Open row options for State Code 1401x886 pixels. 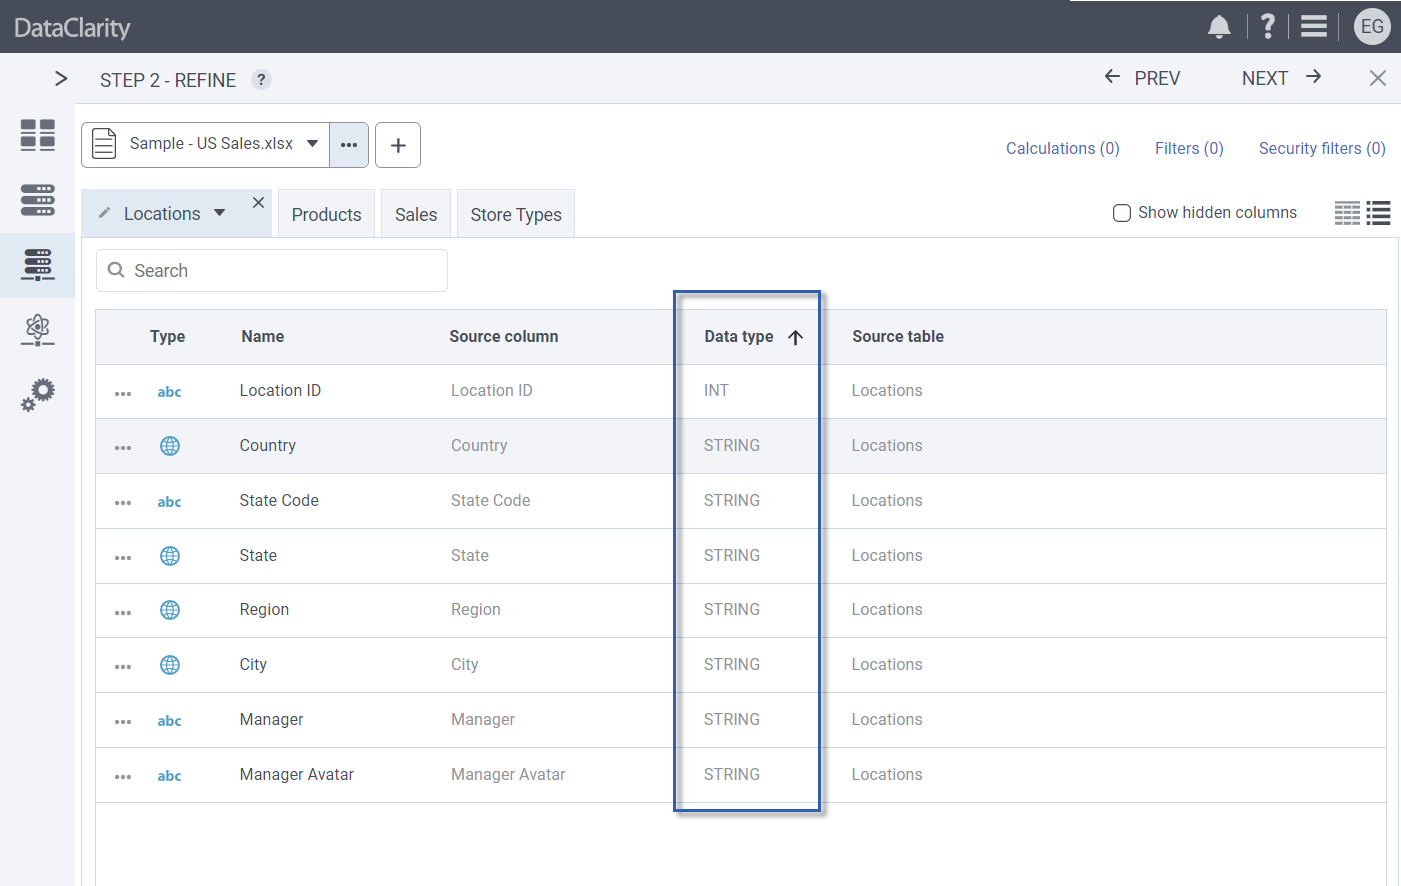tap(123, 502)
